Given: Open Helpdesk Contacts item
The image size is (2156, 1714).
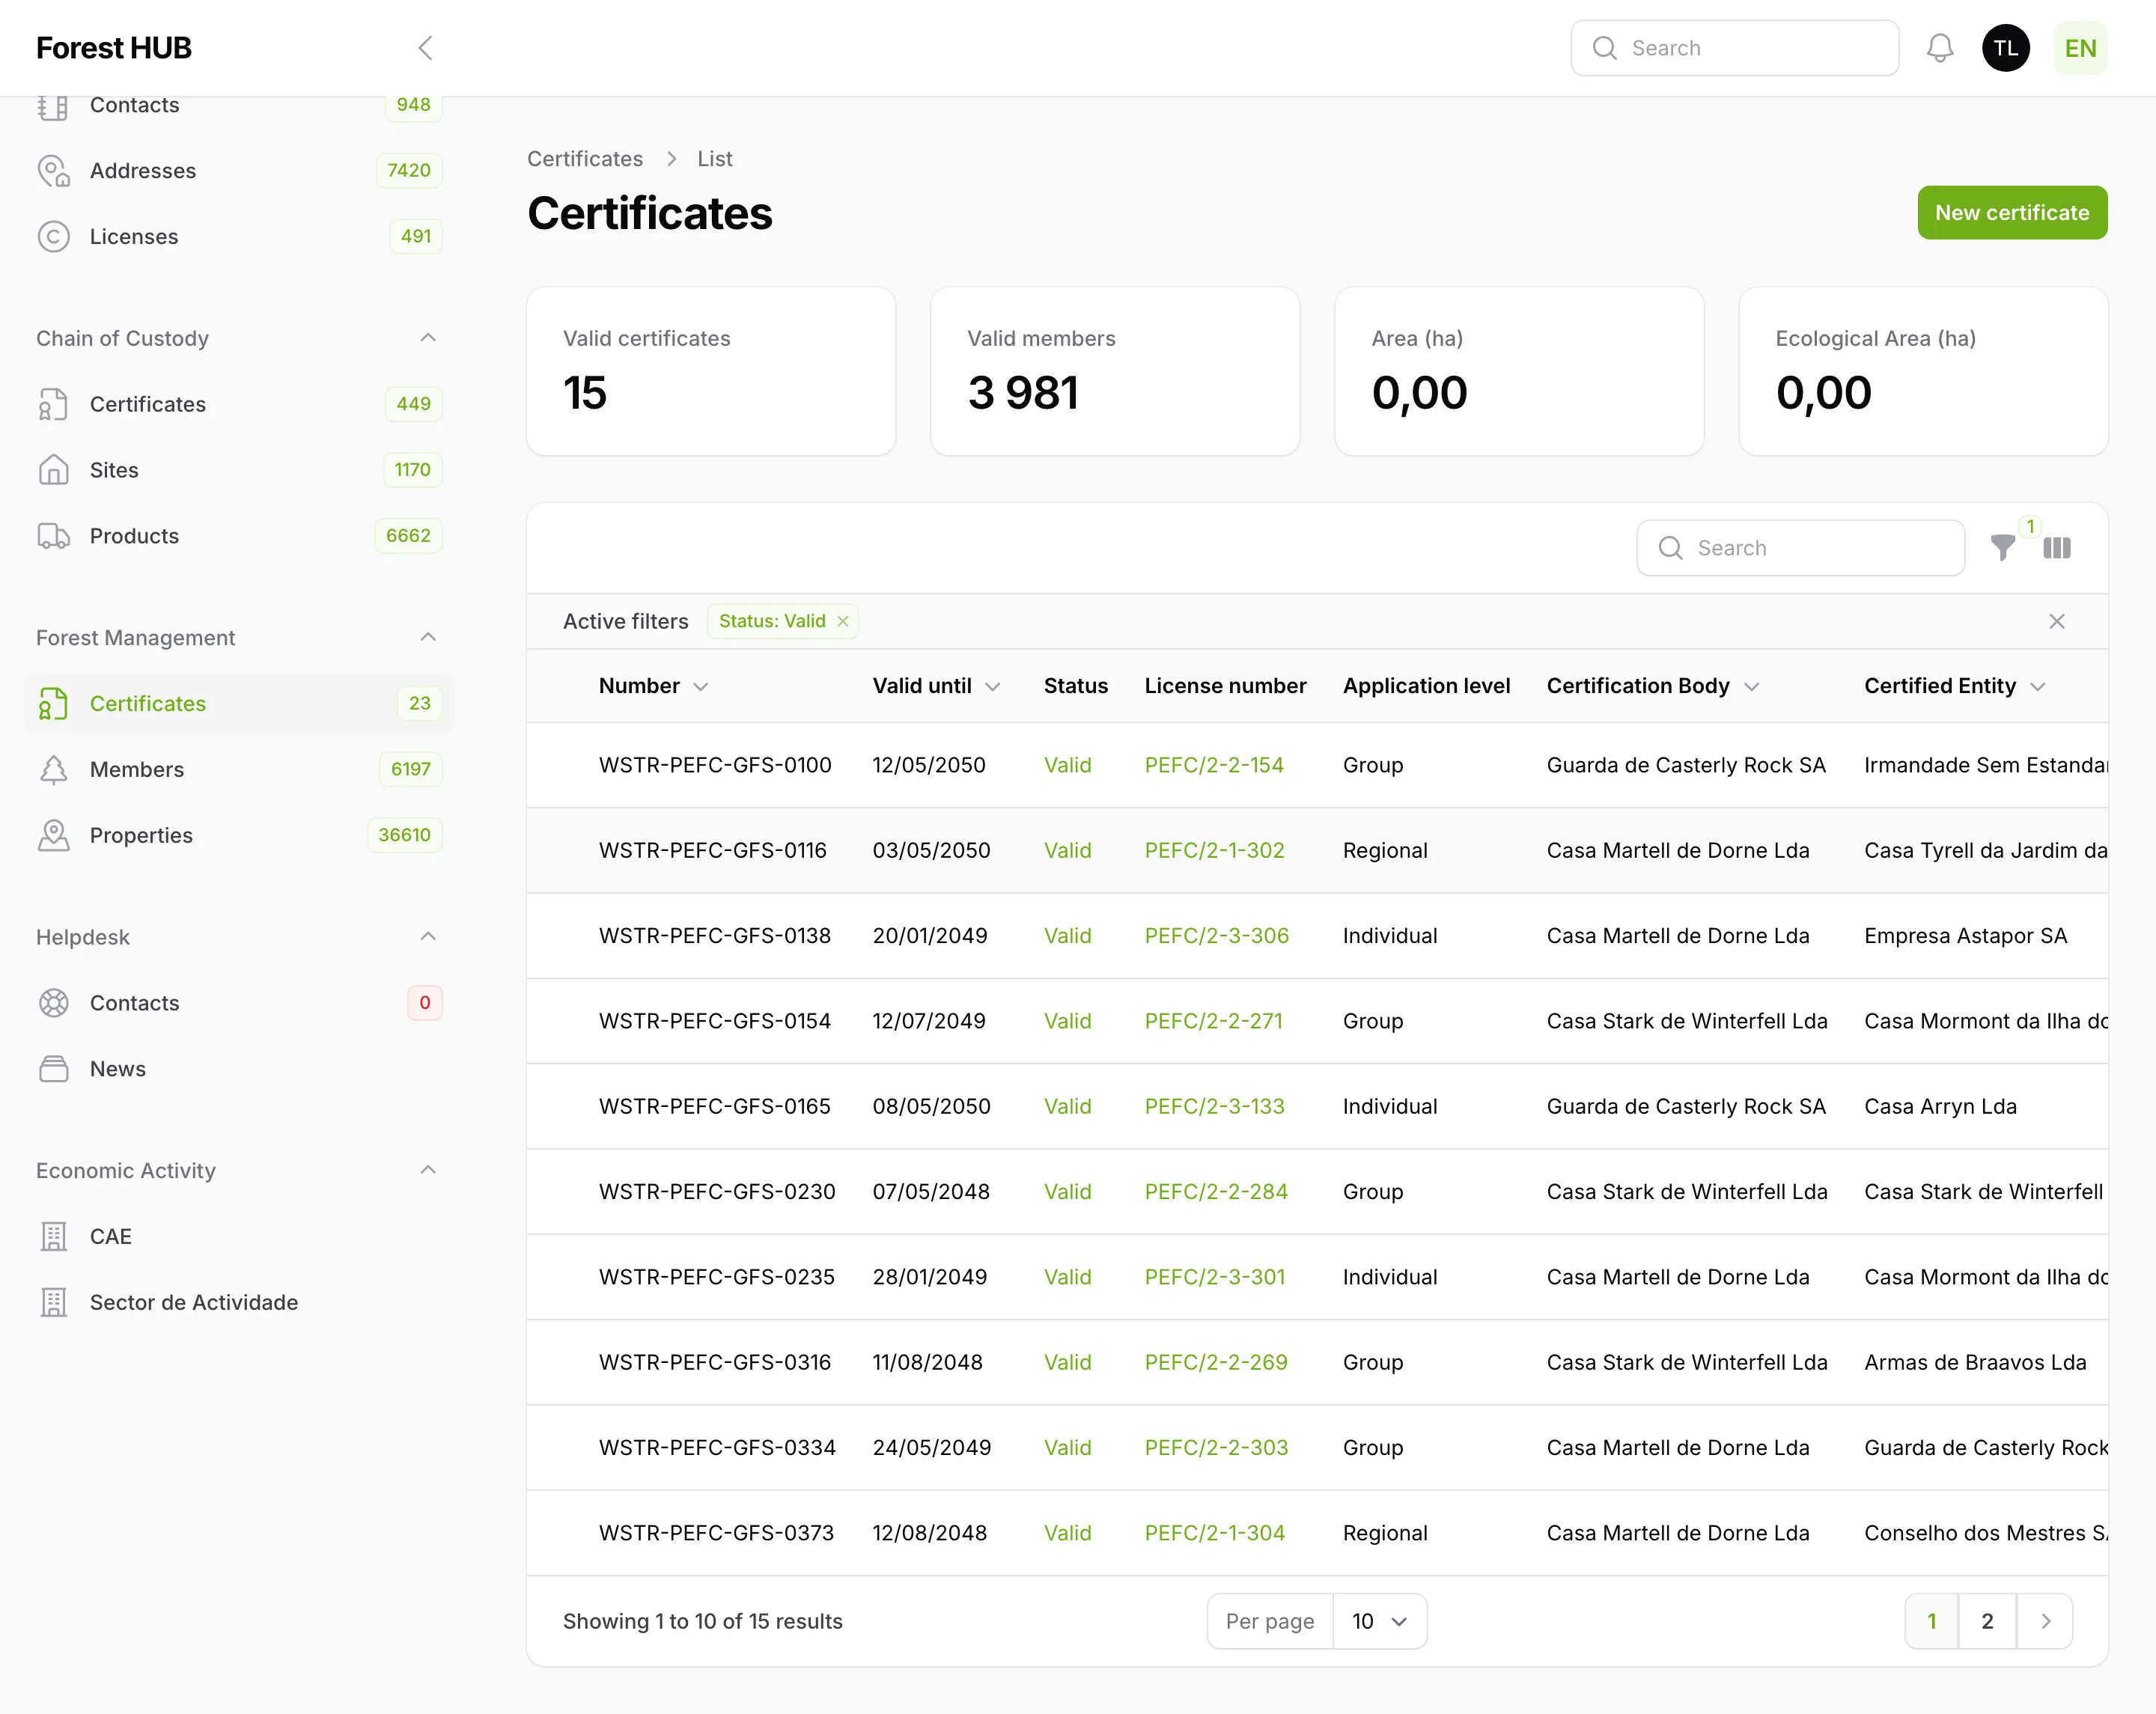Looking at the screenshot, I should pyautogui.click(x=239, y=1003).
